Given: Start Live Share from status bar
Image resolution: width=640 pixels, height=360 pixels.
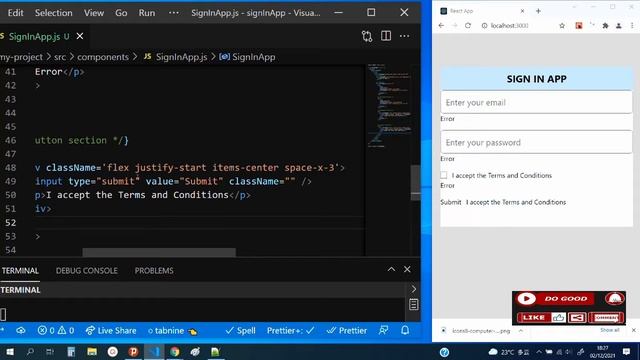Looking at the screenshot, I should point(111,330).
